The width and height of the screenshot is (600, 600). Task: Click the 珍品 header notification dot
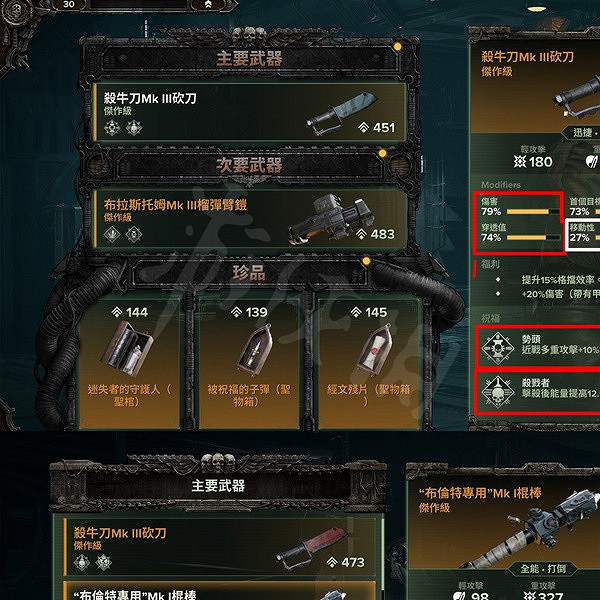pyautogui.click(x=366, y=261)
